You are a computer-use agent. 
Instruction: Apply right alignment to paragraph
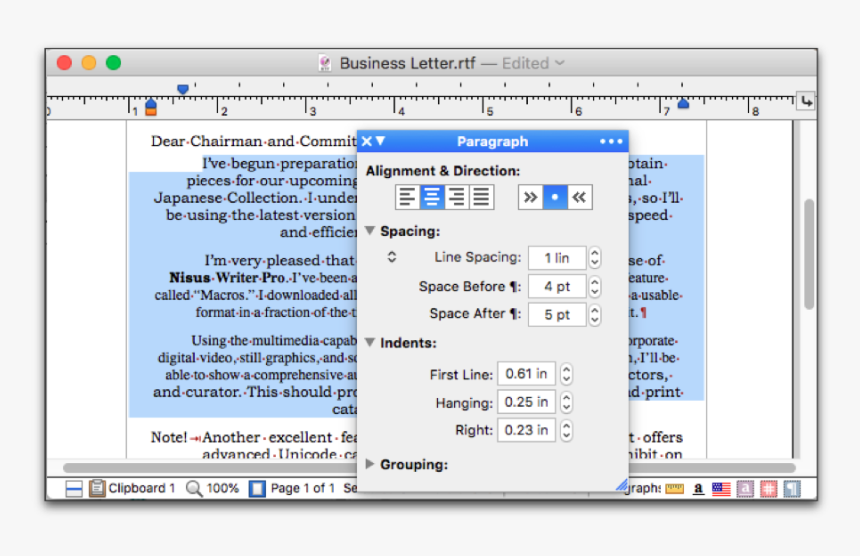coord(456,197)
